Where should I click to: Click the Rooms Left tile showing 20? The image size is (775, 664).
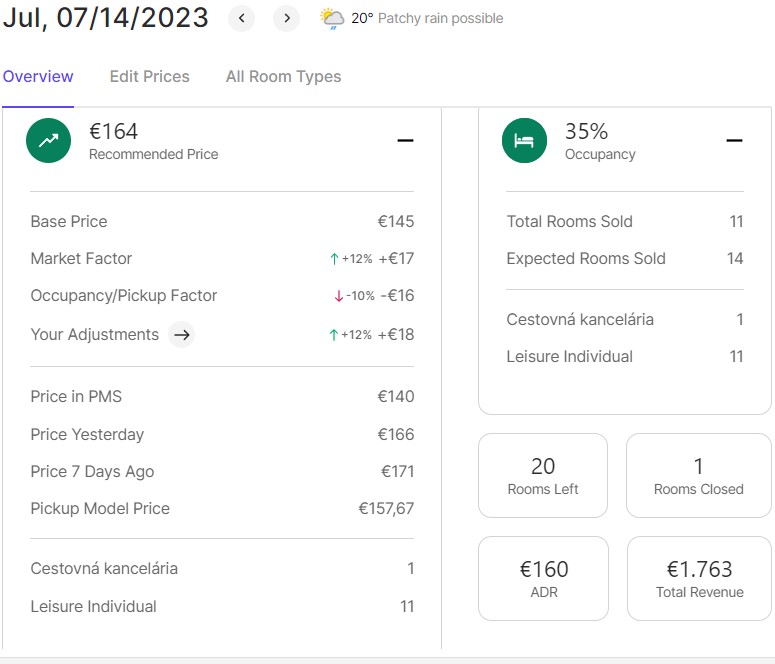[543, 476]
